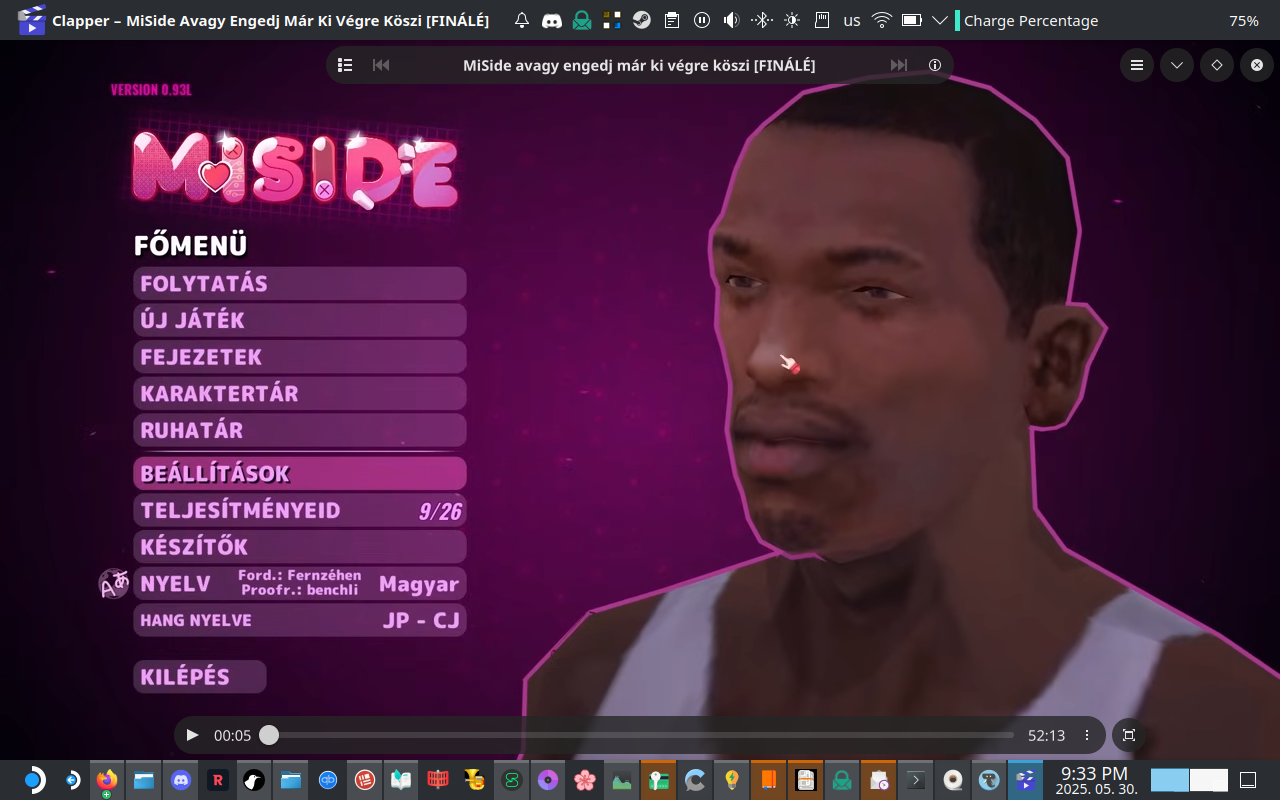The image size is (1280, 800).
Task: Open the blue bird app in taskbar
Action: [x=989, y=780]
